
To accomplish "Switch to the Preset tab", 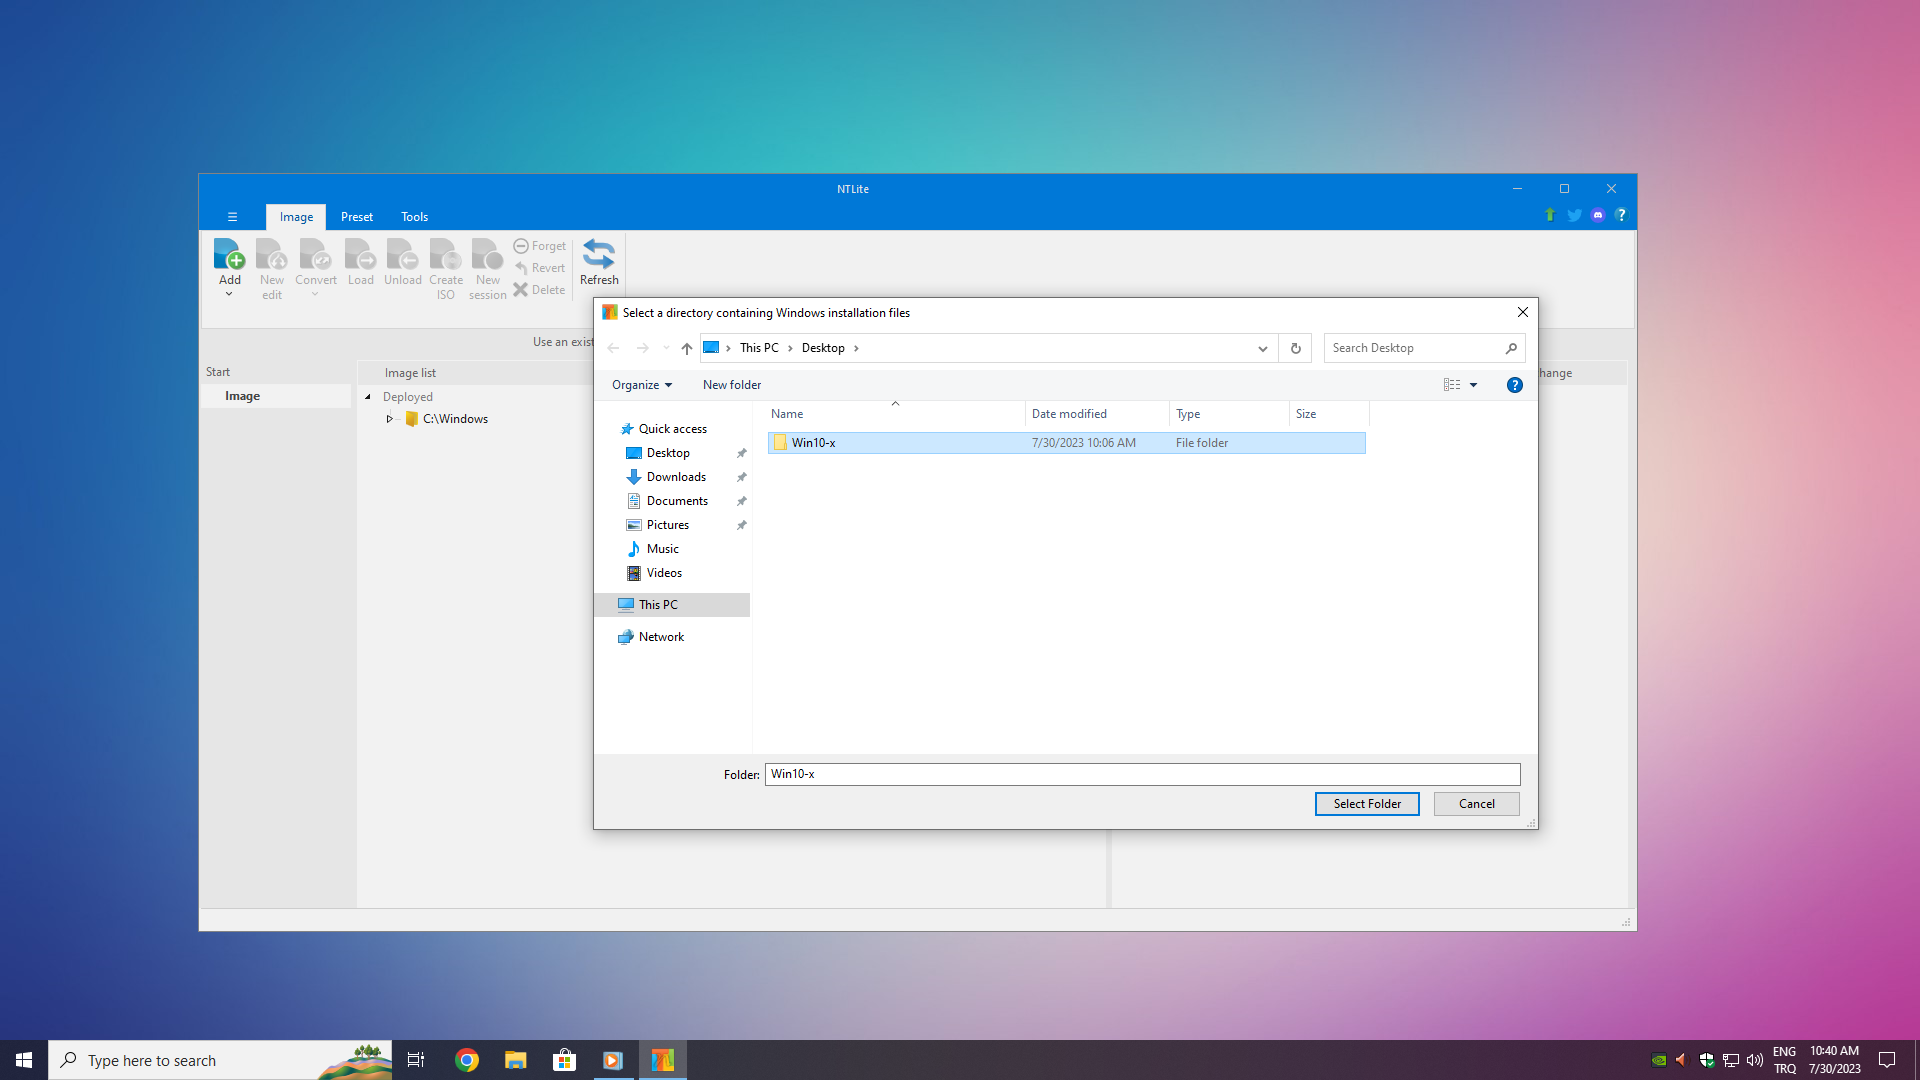I will [356, 217].
